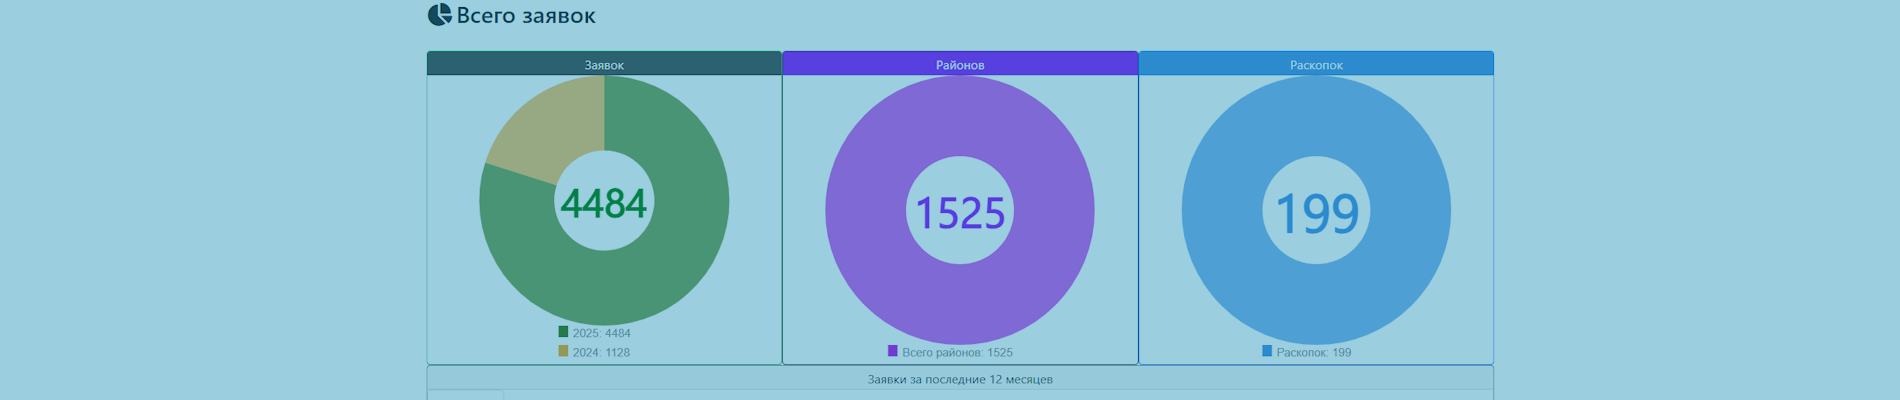The height and width of the screenshot is (400, 1900).
Task: Click the blue legend swatch for Раскопок
Action: (1267, 351)
